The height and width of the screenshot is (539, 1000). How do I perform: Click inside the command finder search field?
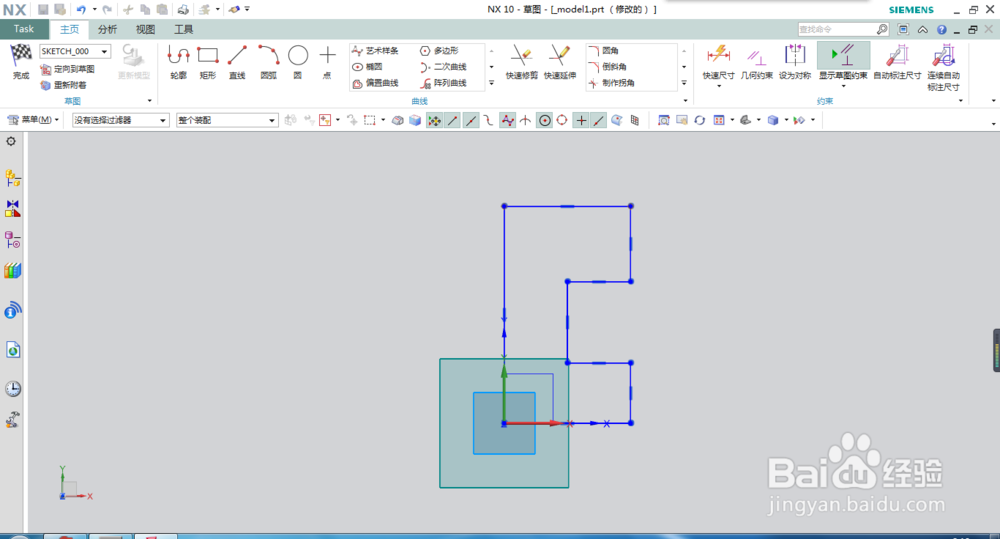tap(837, 29)
